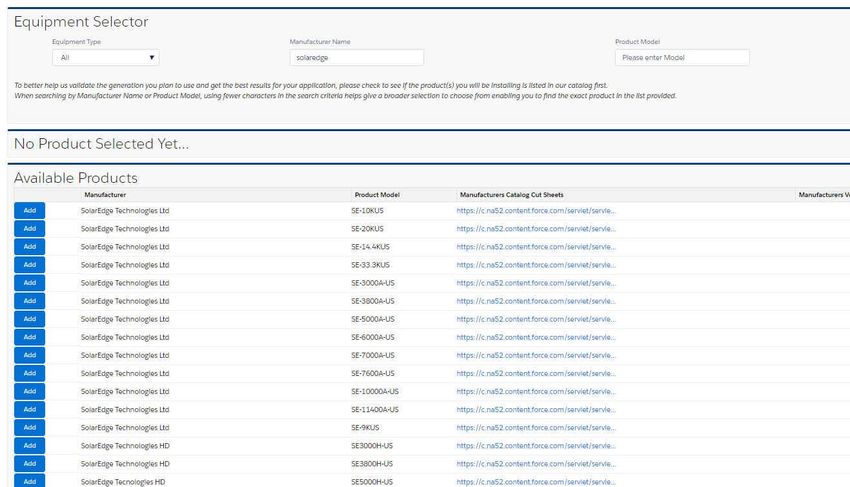Open cut sheet link for SE-10KUS

536,210
